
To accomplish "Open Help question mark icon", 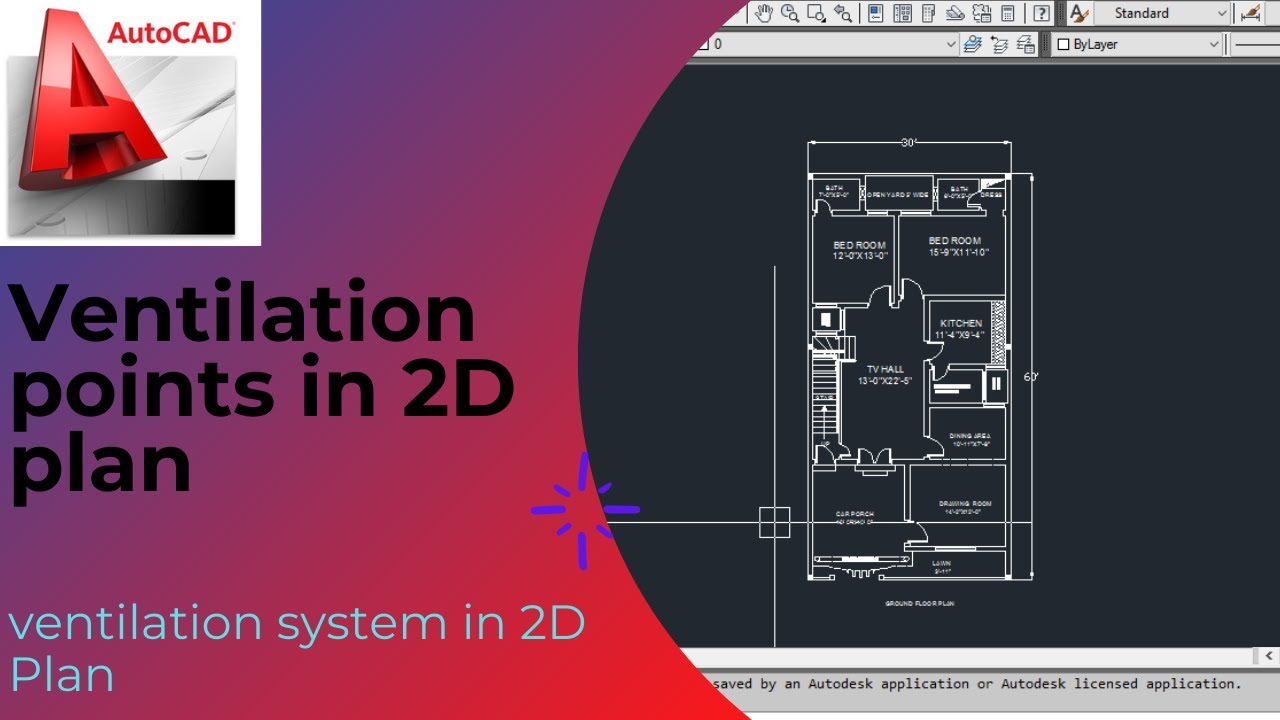I will (1041, 13).
